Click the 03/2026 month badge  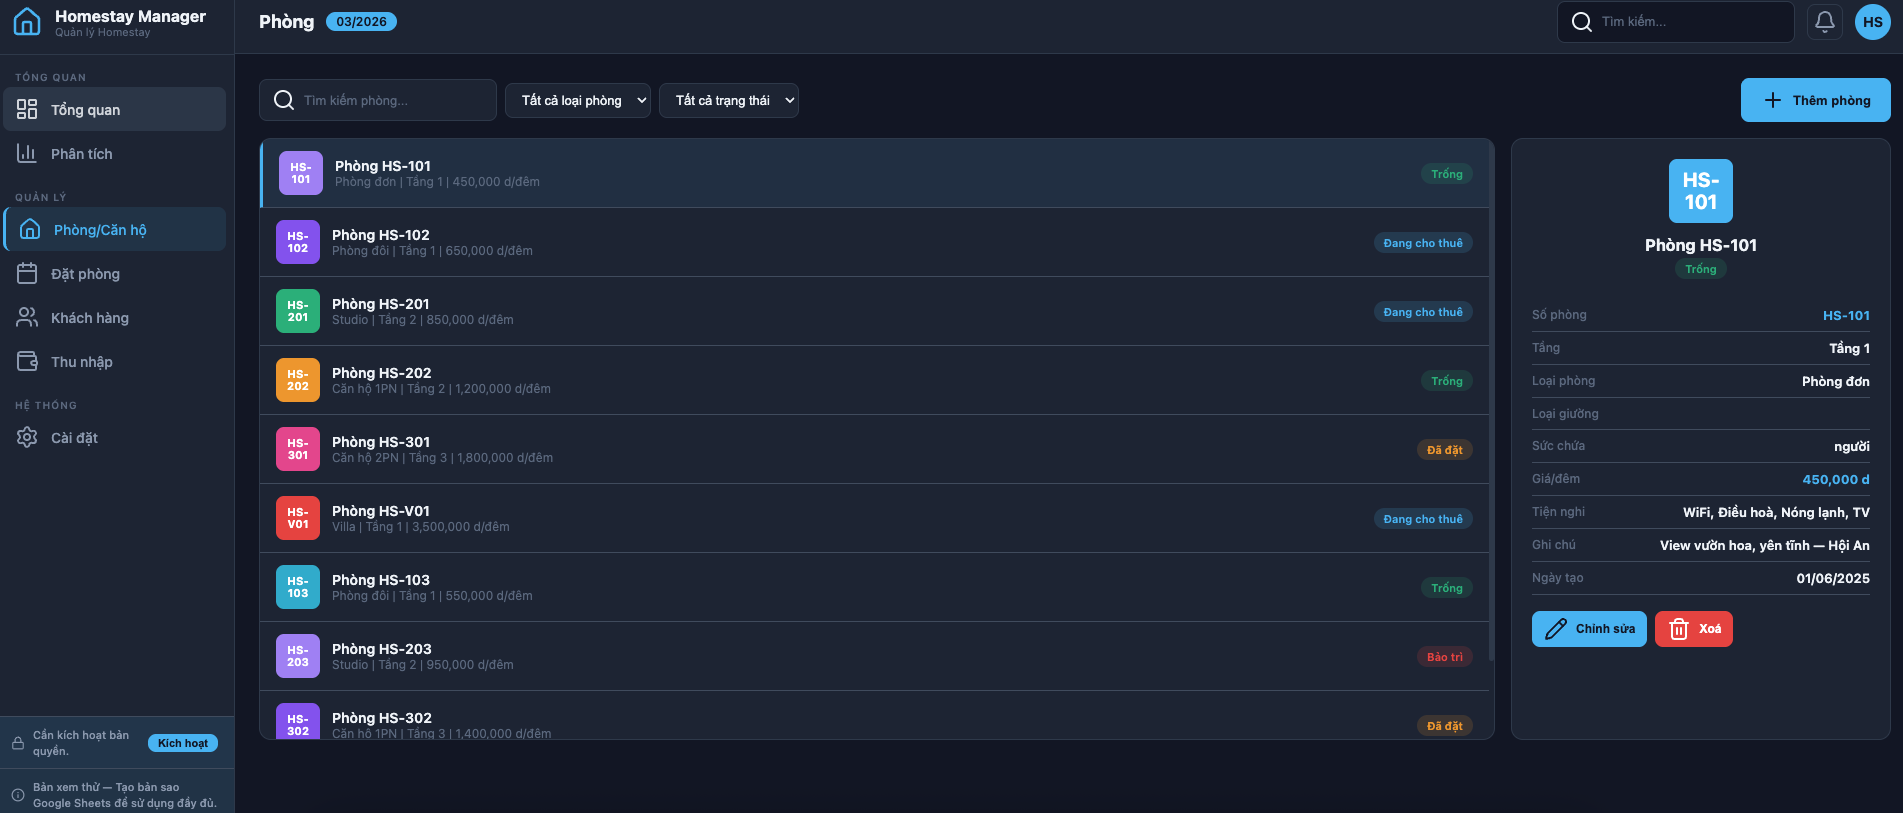pos(361,22)
